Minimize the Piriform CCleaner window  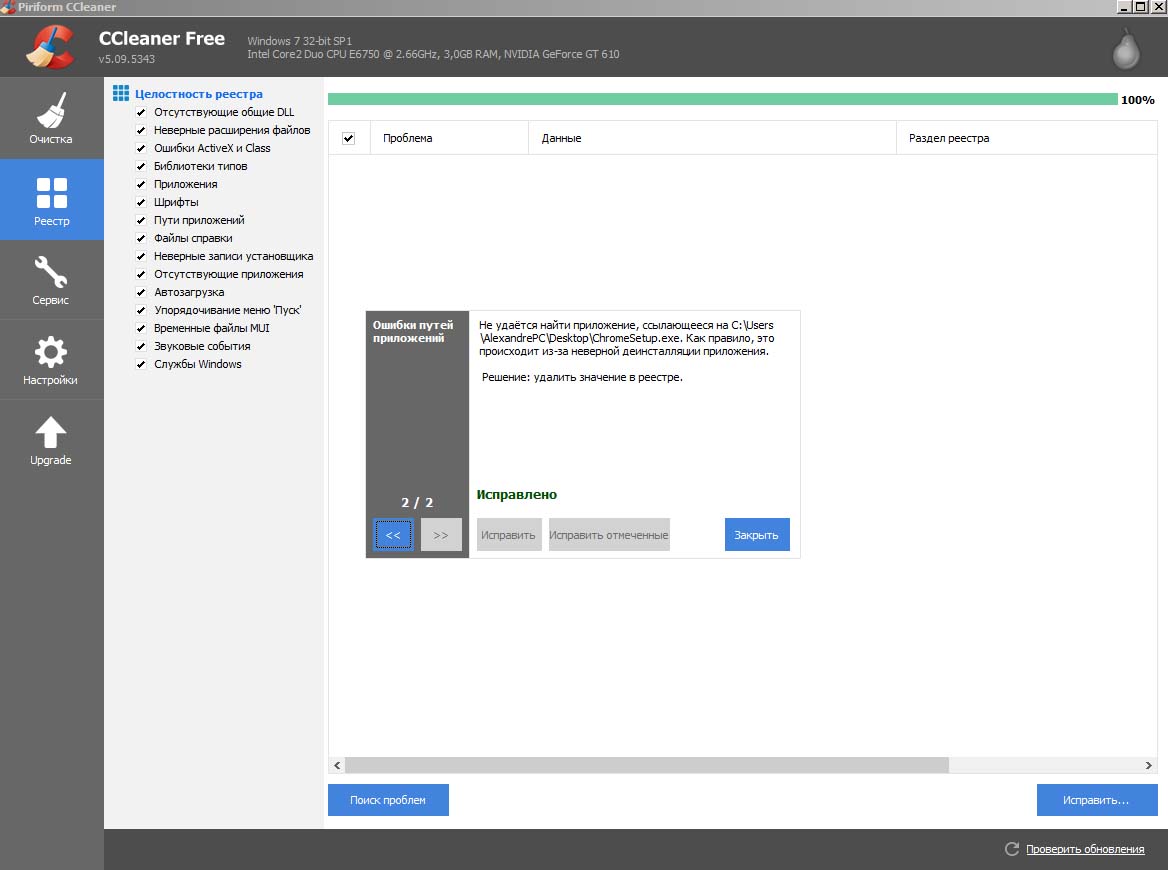pyautogui.click(x=1124, y=7)
